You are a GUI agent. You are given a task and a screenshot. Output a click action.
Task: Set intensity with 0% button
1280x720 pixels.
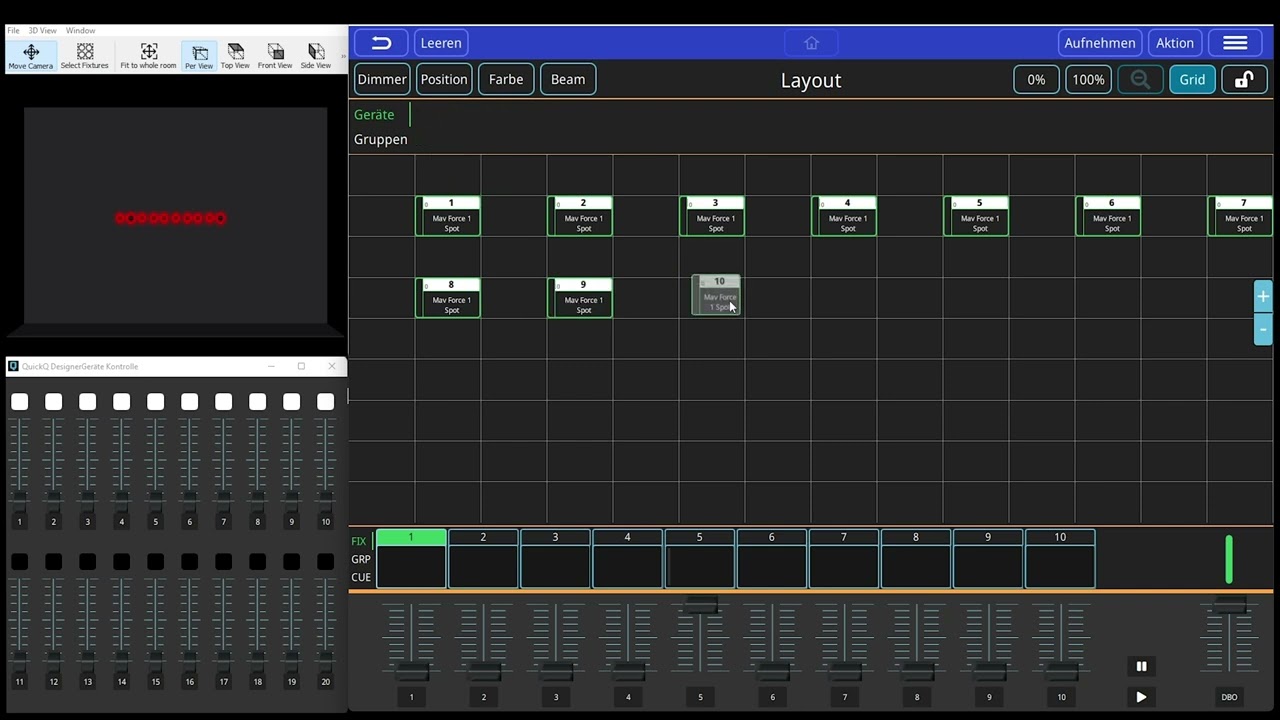[1036, 80]
